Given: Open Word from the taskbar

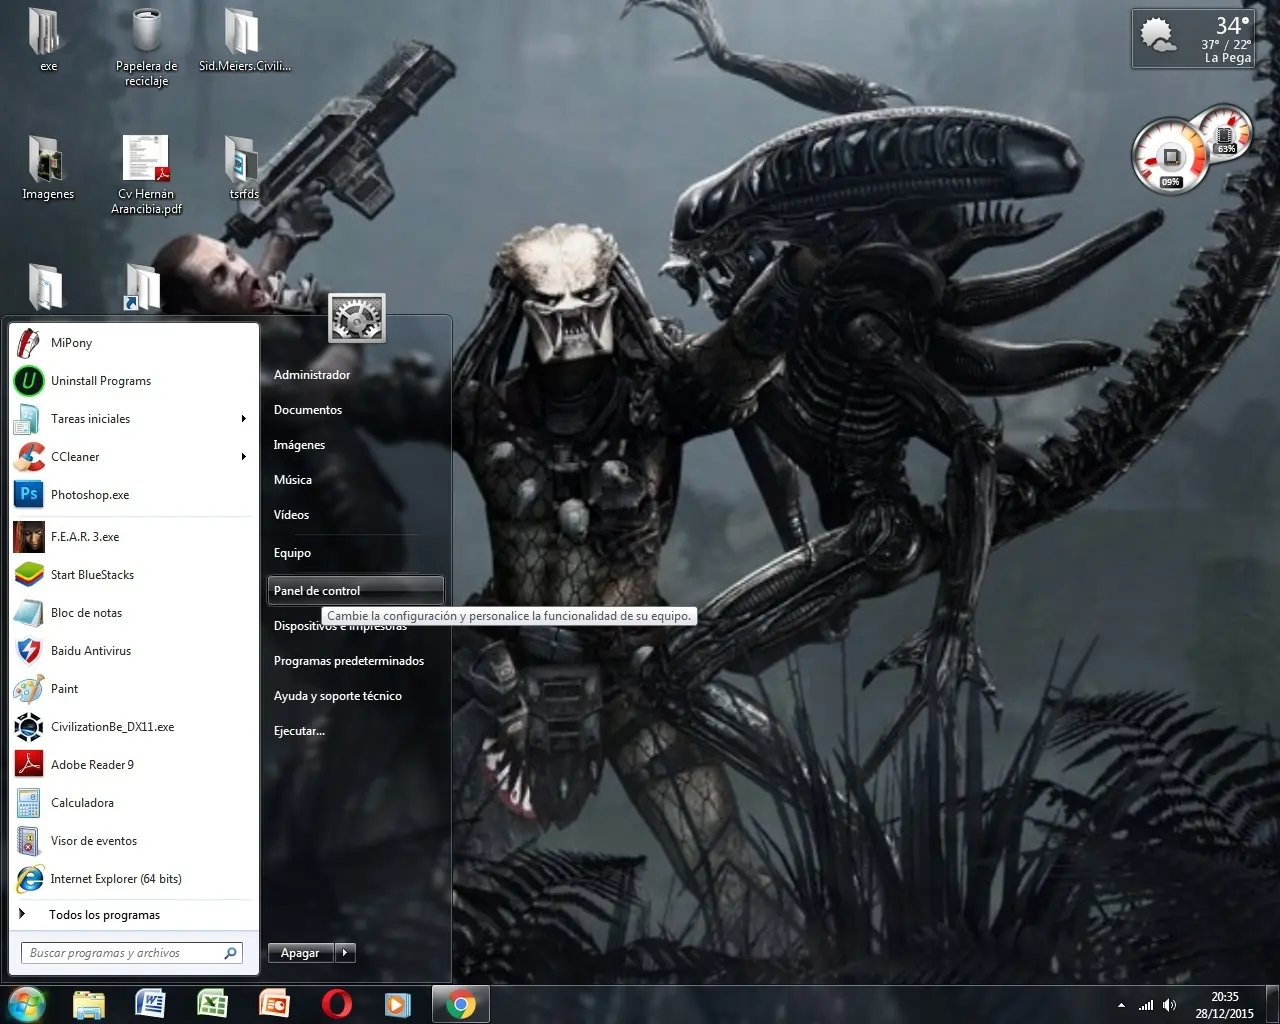Looking at the screenshot, I should [x=150, y=1004].
